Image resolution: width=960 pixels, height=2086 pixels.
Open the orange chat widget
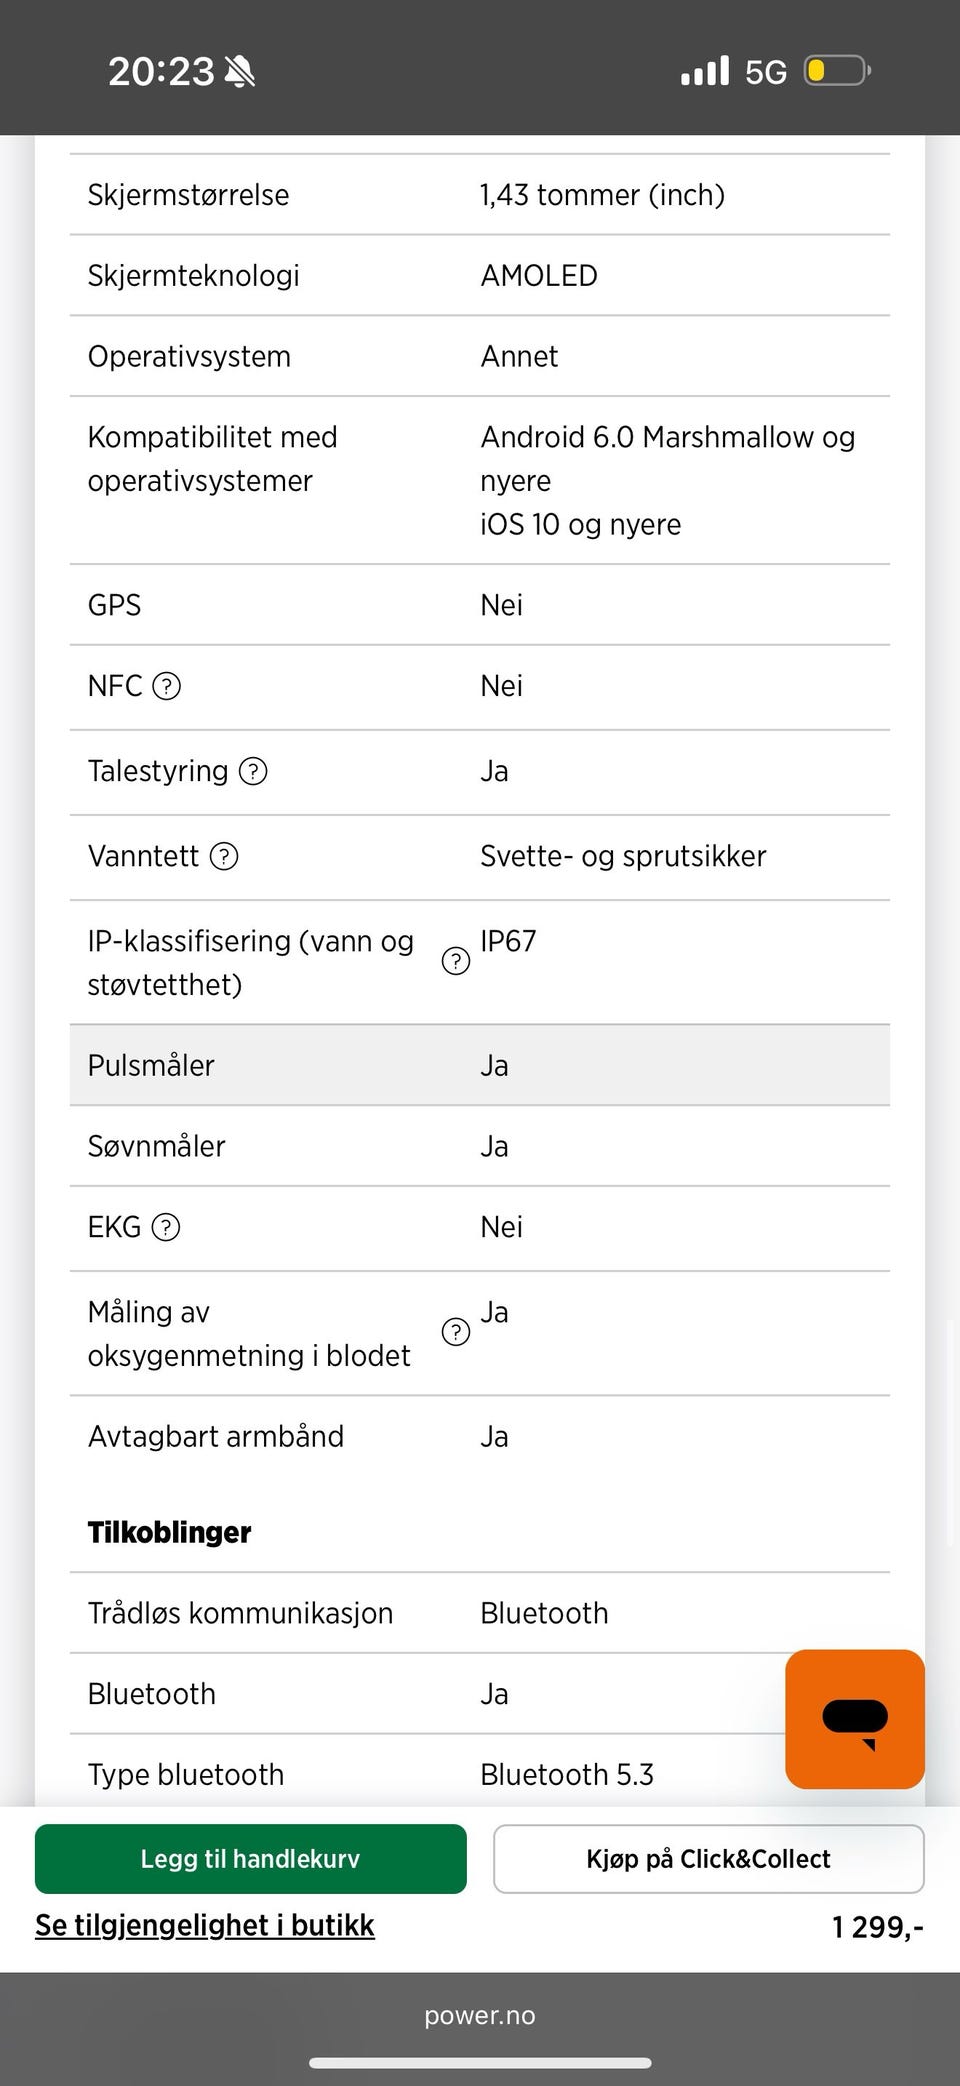854,1719
